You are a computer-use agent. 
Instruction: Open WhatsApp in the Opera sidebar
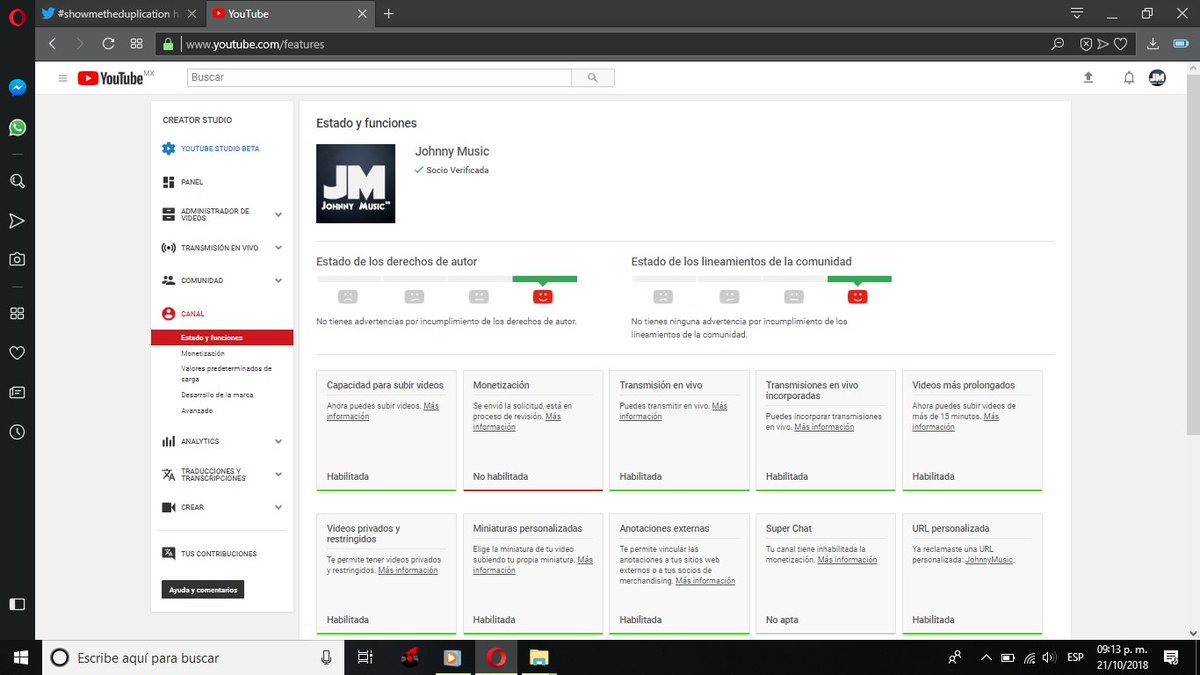pos(17,128)
